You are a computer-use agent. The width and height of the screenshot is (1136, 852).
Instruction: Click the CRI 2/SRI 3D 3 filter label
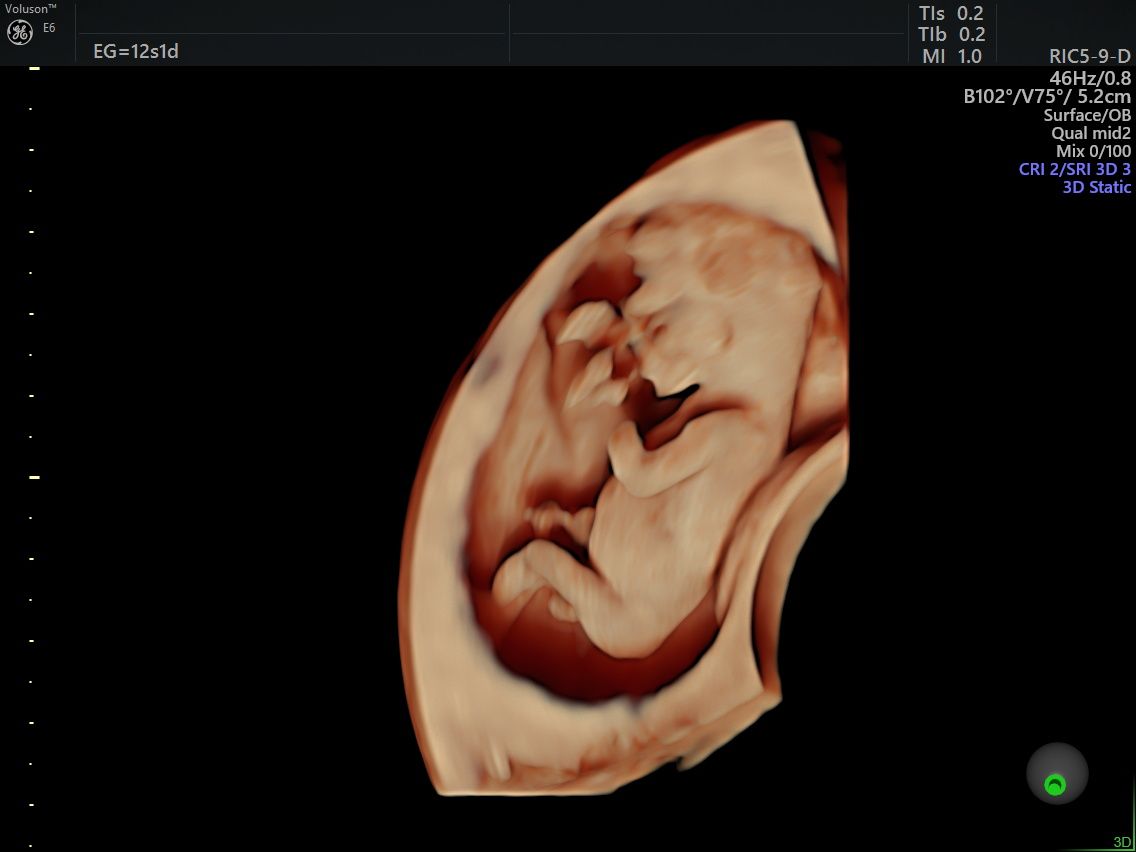(x=1075, y=169)
